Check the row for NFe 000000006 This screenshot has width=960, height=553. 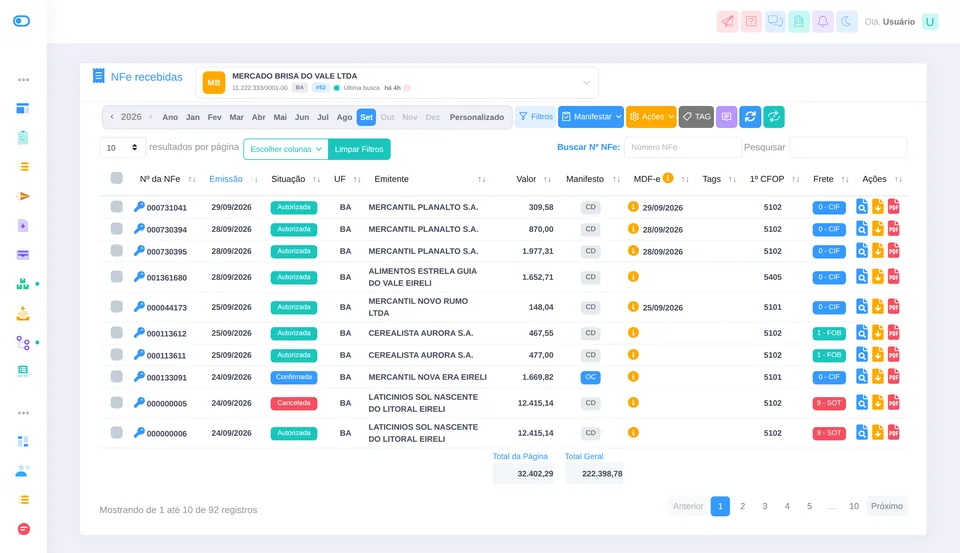(x=116, y=433)
